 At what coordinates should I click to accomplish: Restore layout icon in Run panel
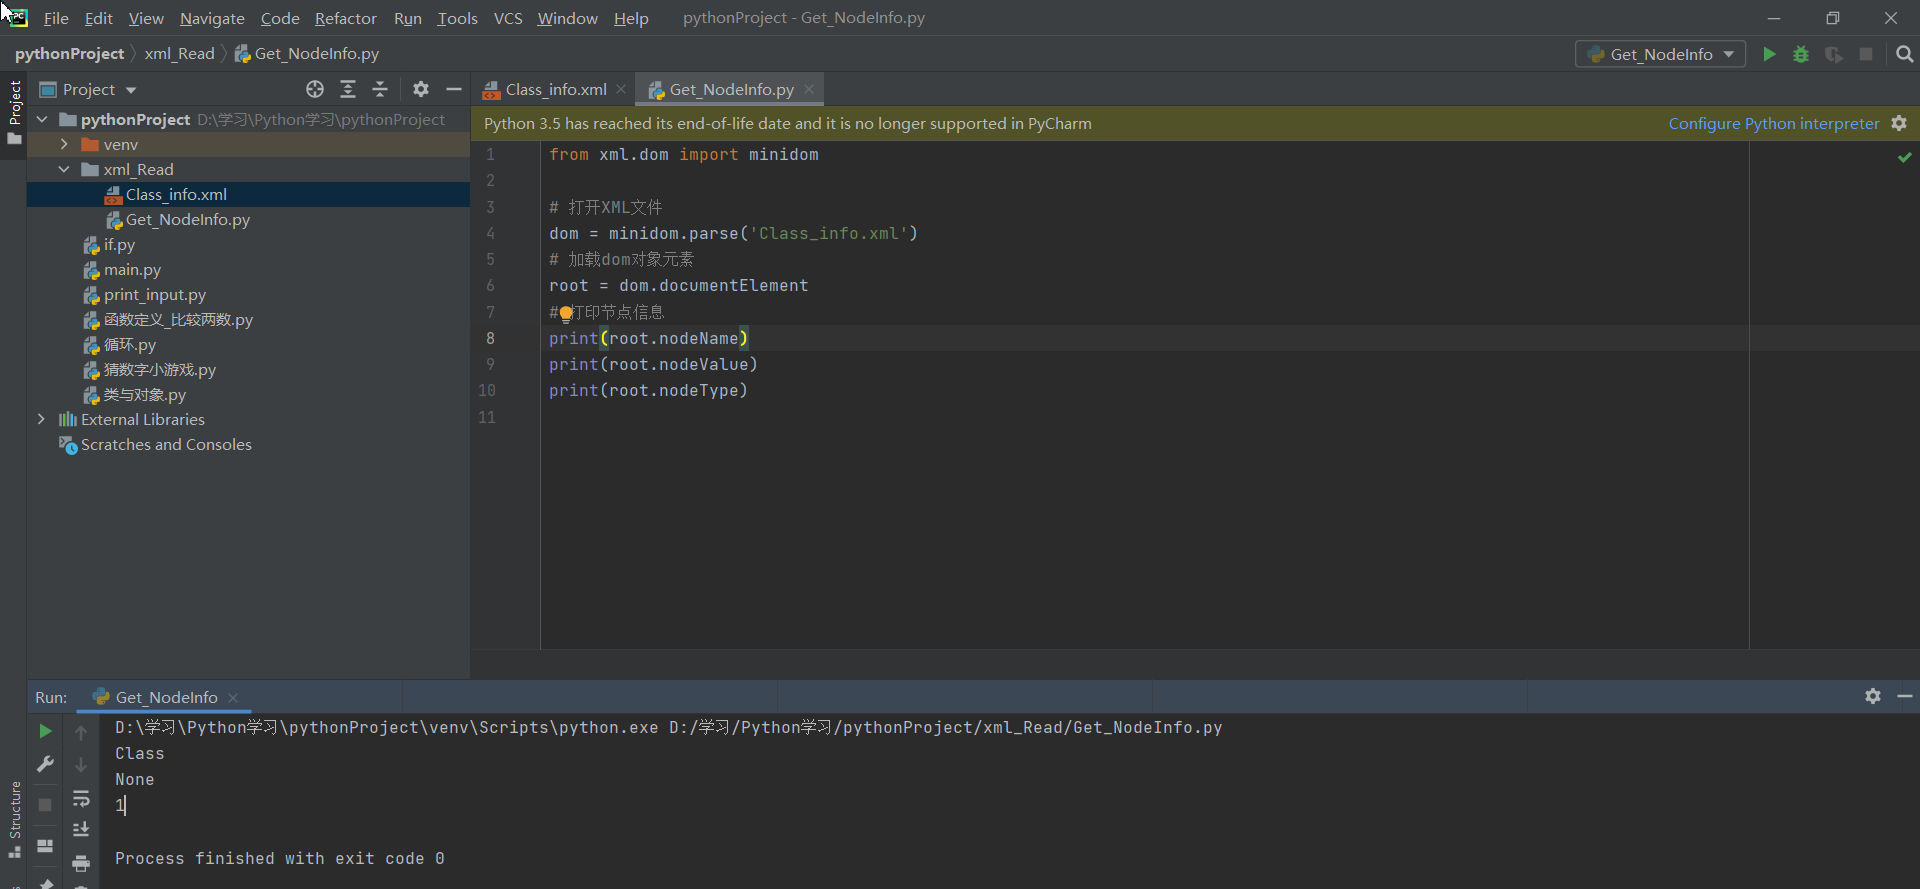45,846
